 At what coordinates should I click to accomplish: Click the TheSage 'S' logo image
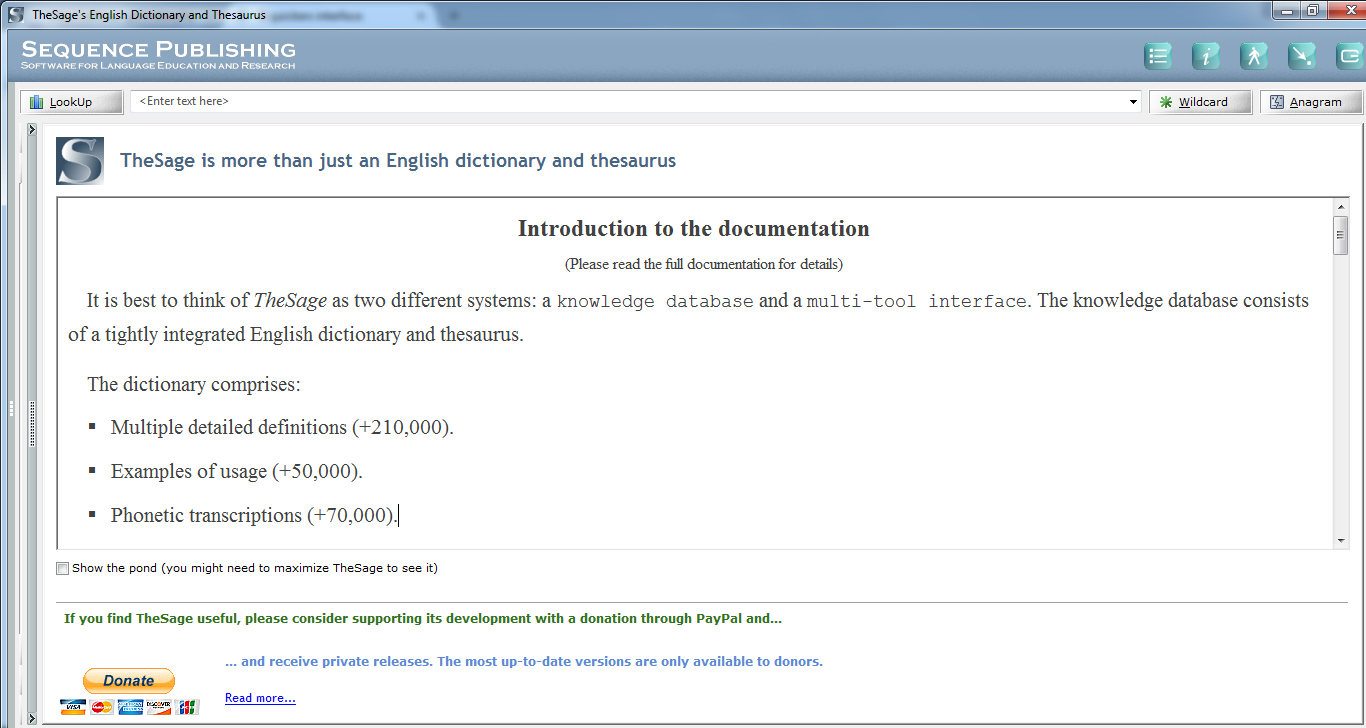coord(80,161)
